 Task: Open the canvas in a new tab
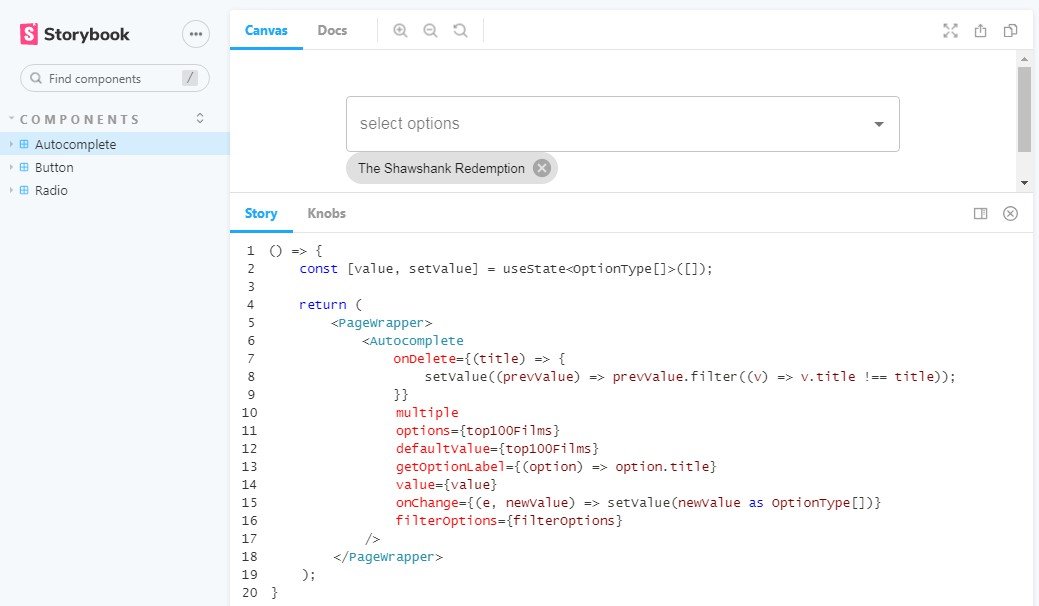[980, 30]
